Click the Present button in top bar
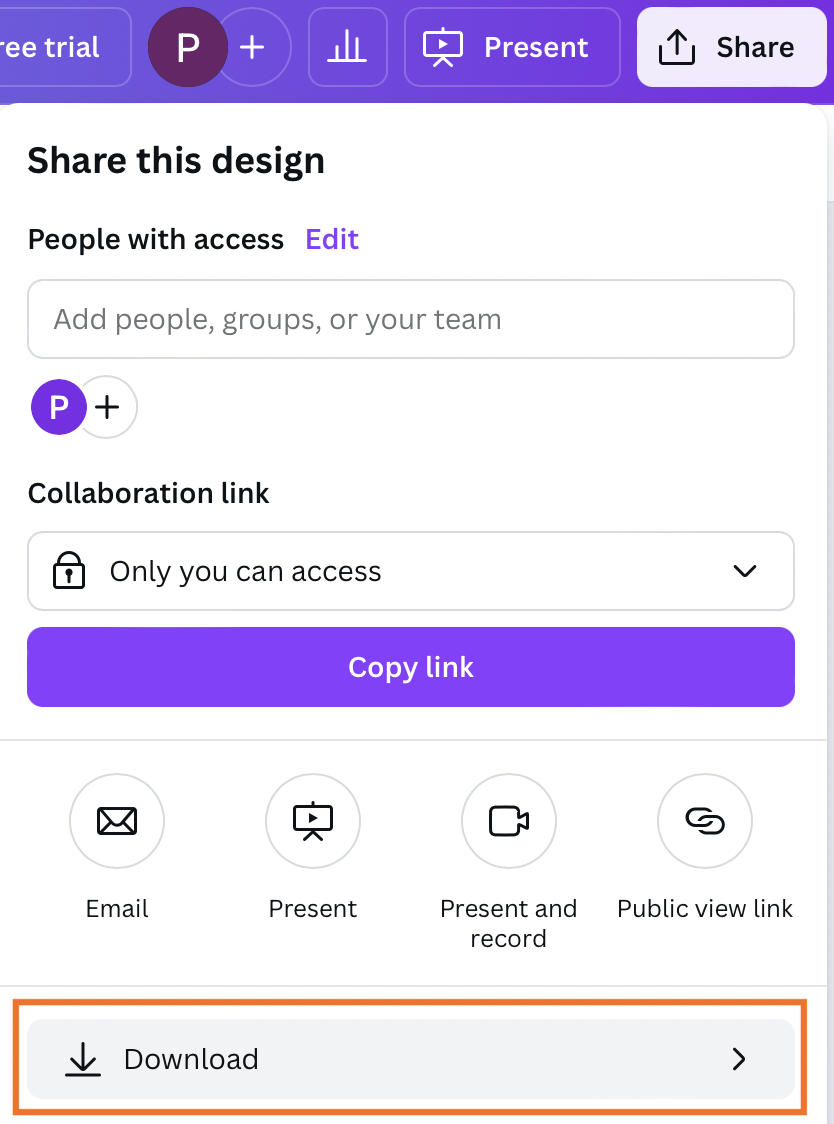Screen dimensions: 834x1124 tap(512, 47)
